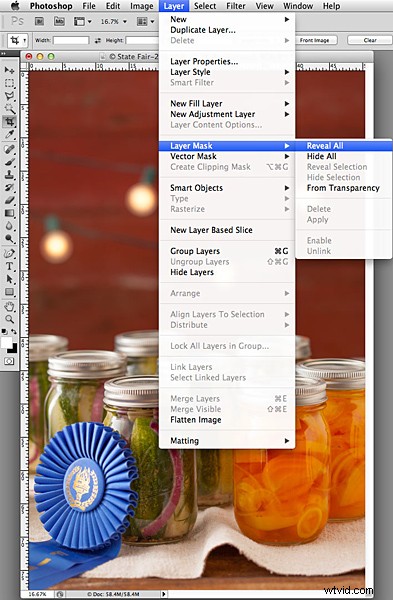Select the Crop tool in the toolbox
393x600 pixels.
point(9,122)
